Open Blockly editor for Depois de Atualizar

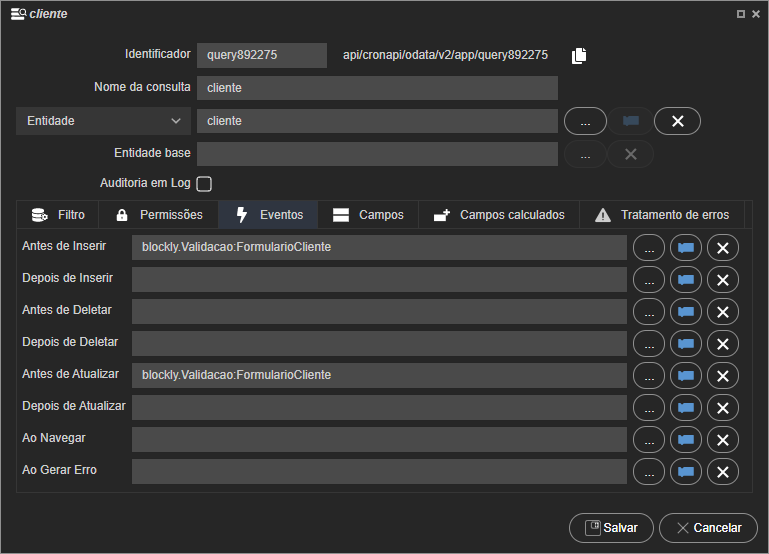pos(686,408)
